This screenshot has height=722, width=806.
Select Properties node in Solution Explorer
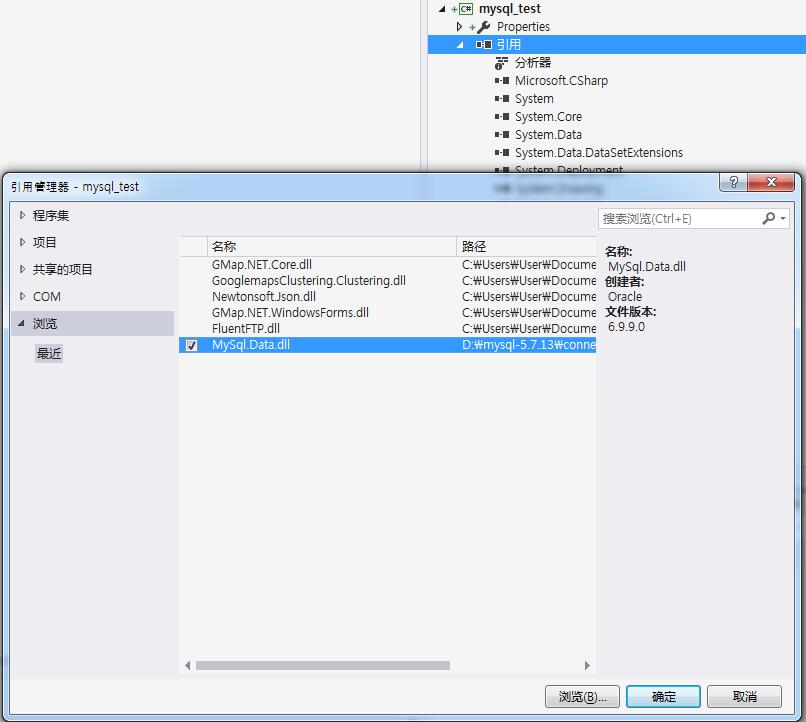[523, 27]
